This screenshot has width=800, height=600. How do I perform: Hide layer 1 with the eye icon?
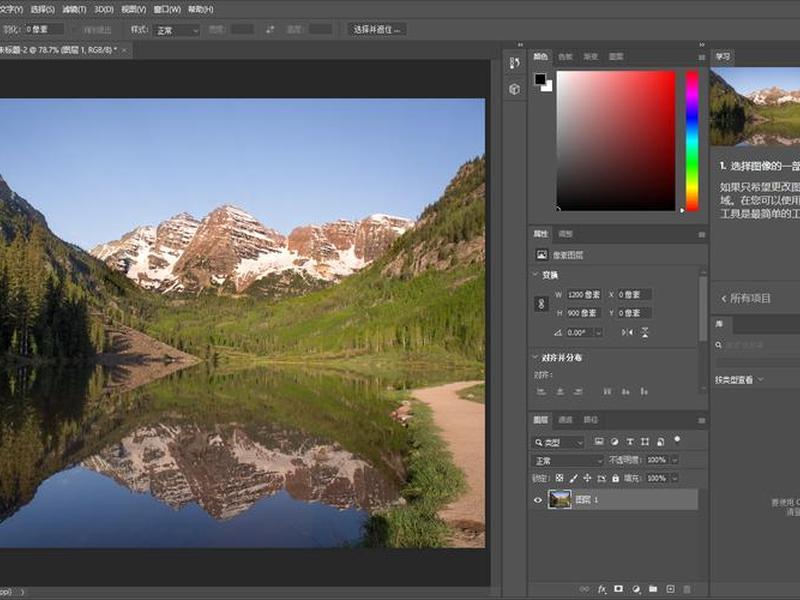tap(537, 500)
